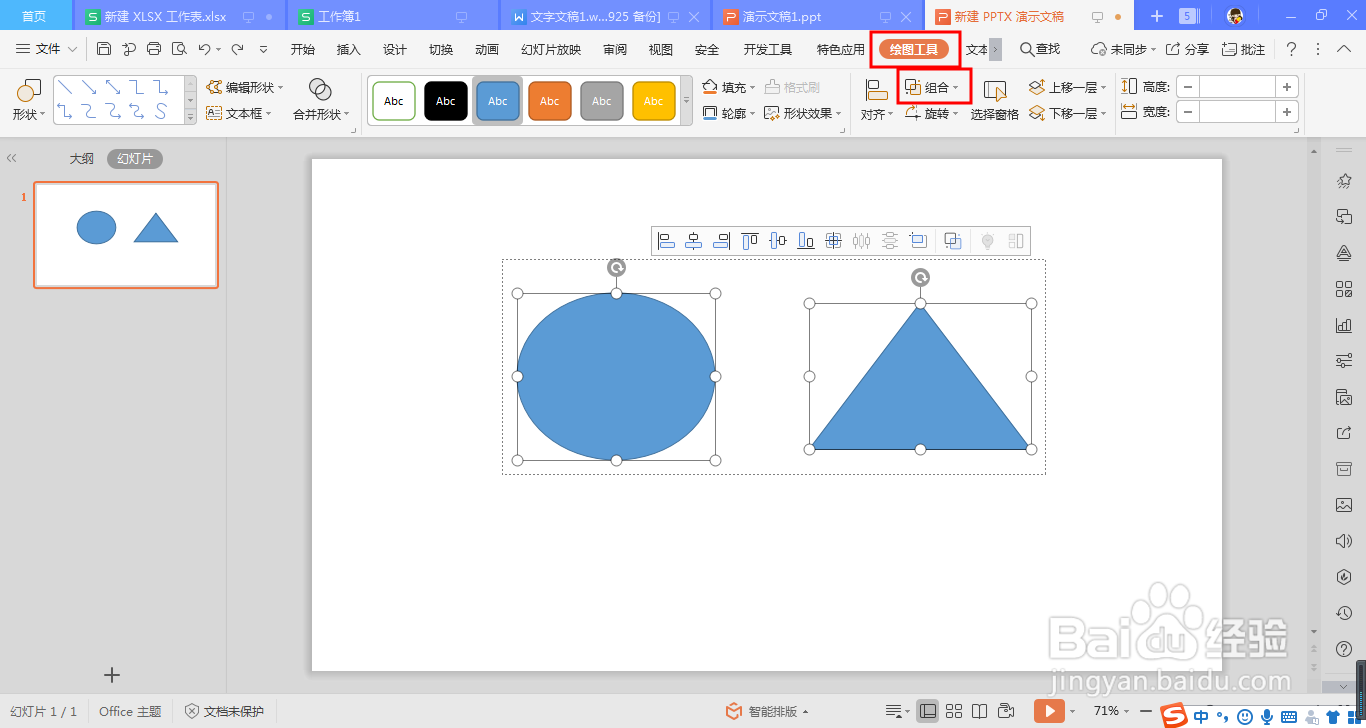
Task: Click 智能排版 smart layout in status bar
Action: pyautogui.click(x=768, y=711)
